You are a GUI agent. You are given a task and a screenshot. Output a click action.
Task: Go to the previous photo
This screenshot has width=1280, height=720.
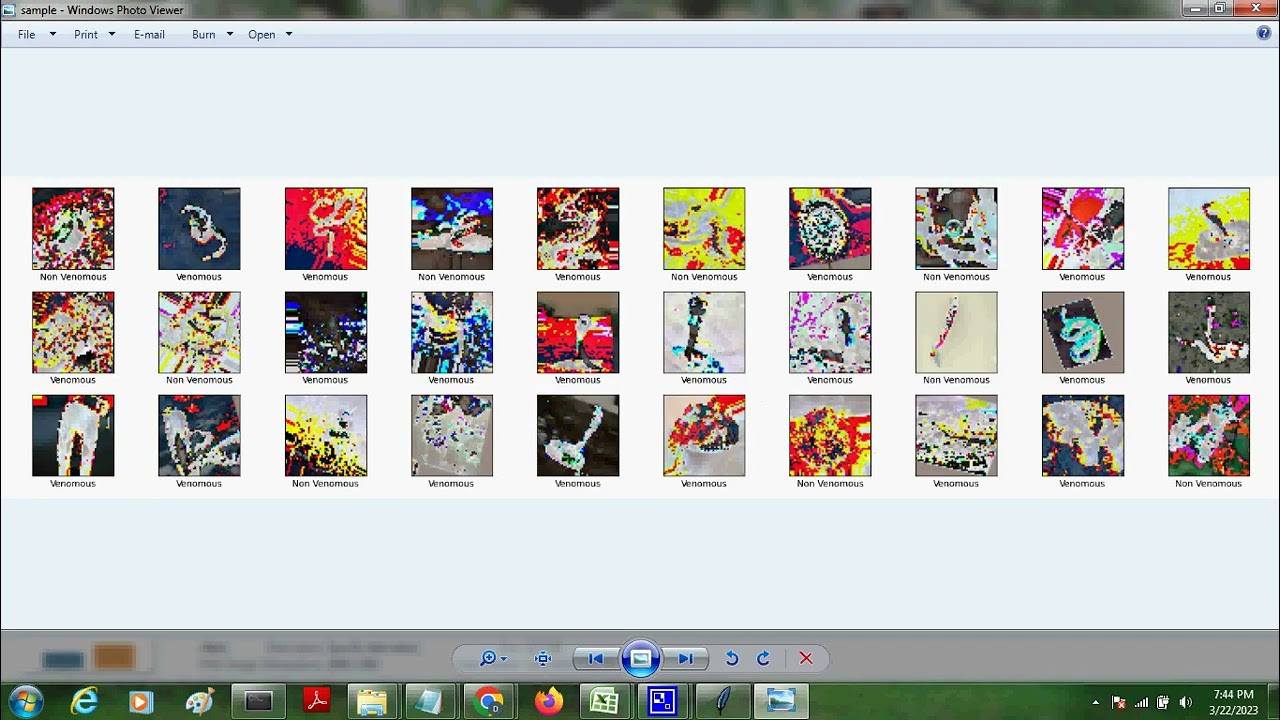pyautogui.click(x=596, y=658)
